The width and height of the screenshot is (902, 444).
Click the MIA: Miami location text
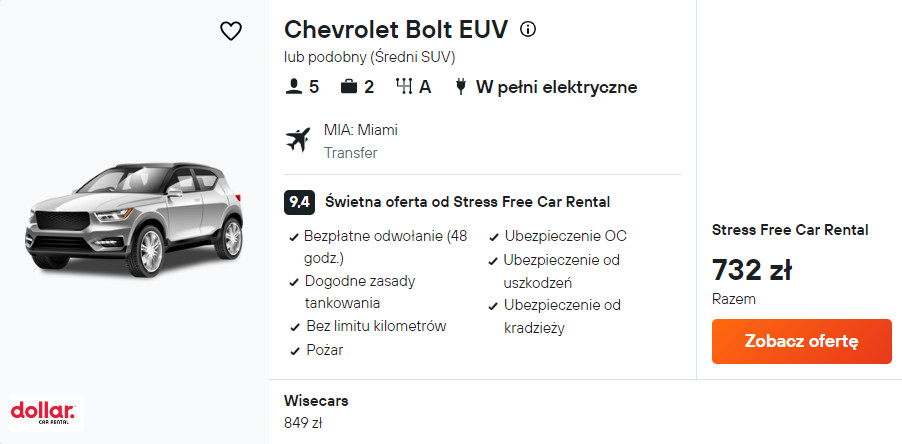[361, 130]
